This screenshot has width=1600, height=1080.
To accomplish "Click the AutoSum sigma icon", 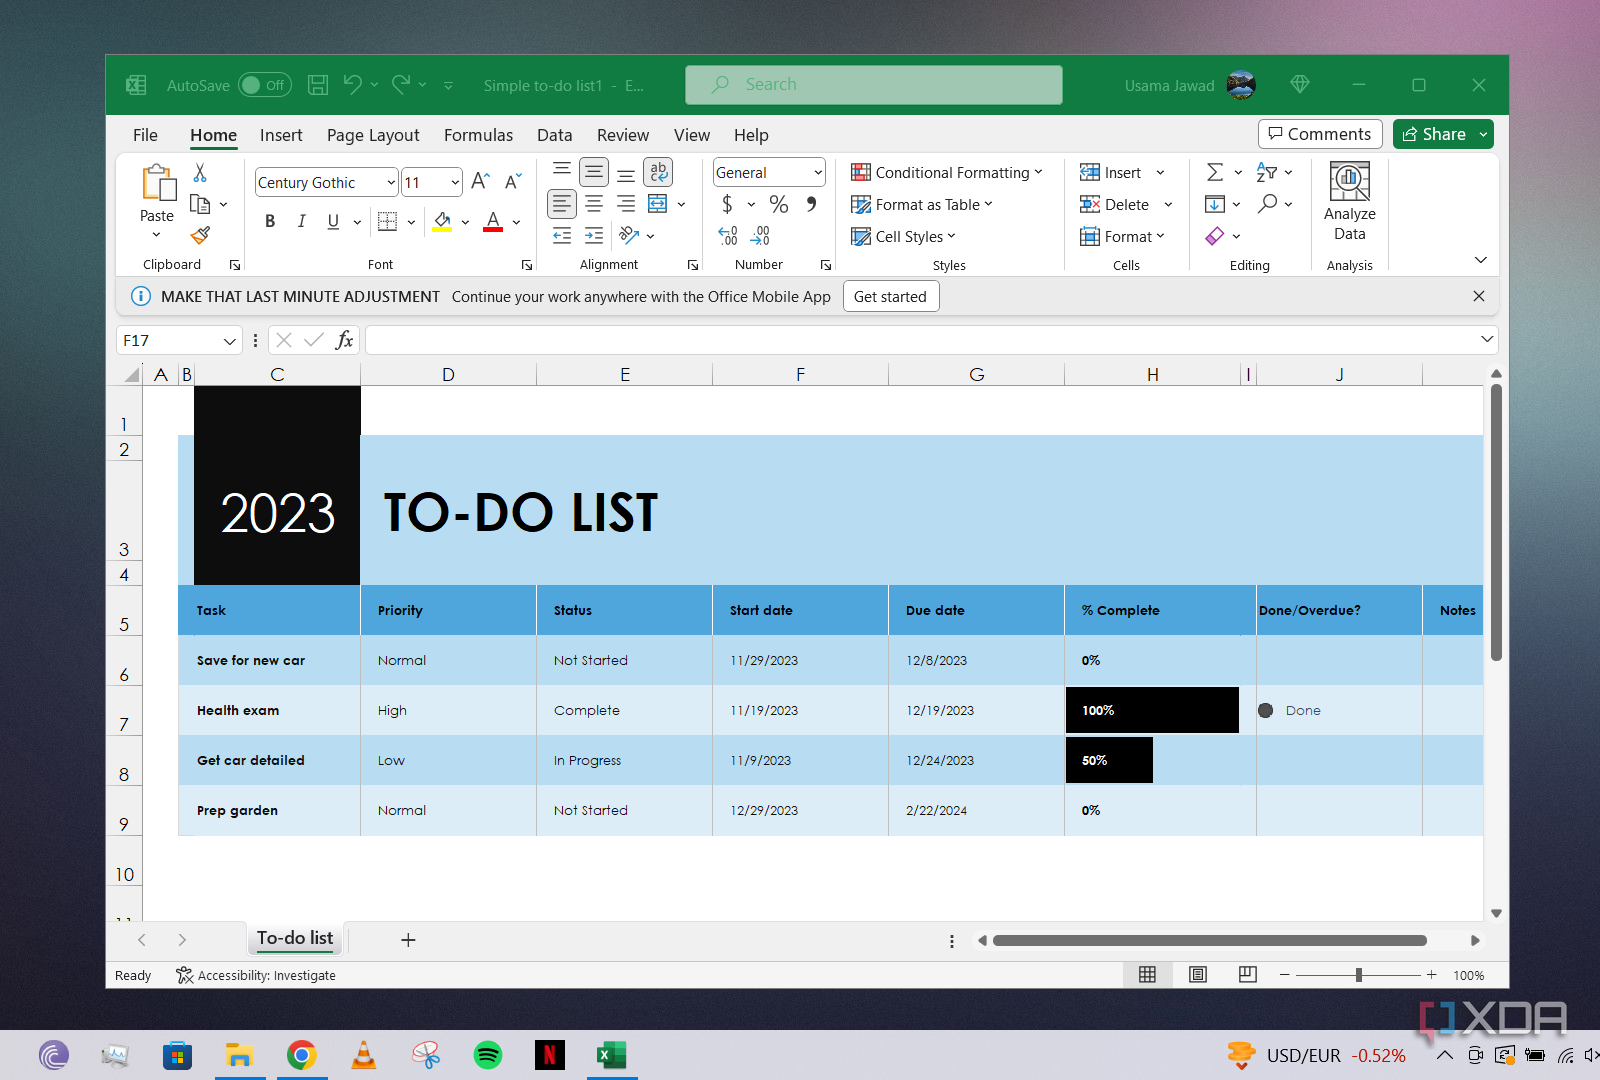I will (1215, 173).
